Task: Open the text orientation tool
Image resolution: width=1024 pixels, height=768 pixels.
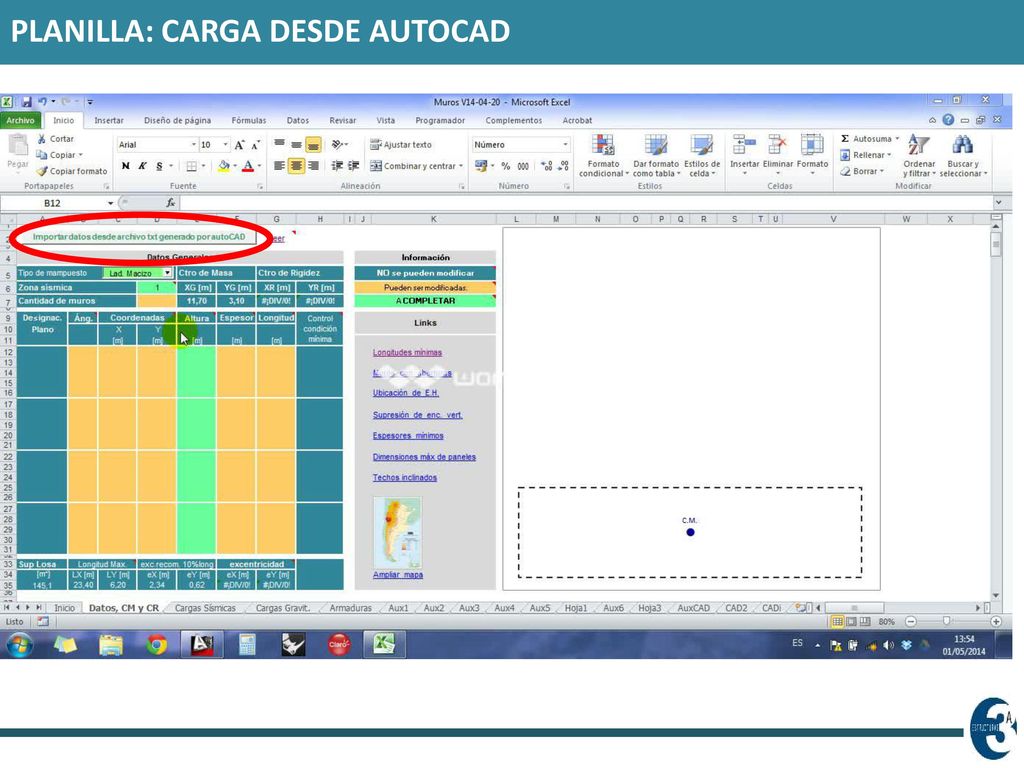Action: point(338,144)
